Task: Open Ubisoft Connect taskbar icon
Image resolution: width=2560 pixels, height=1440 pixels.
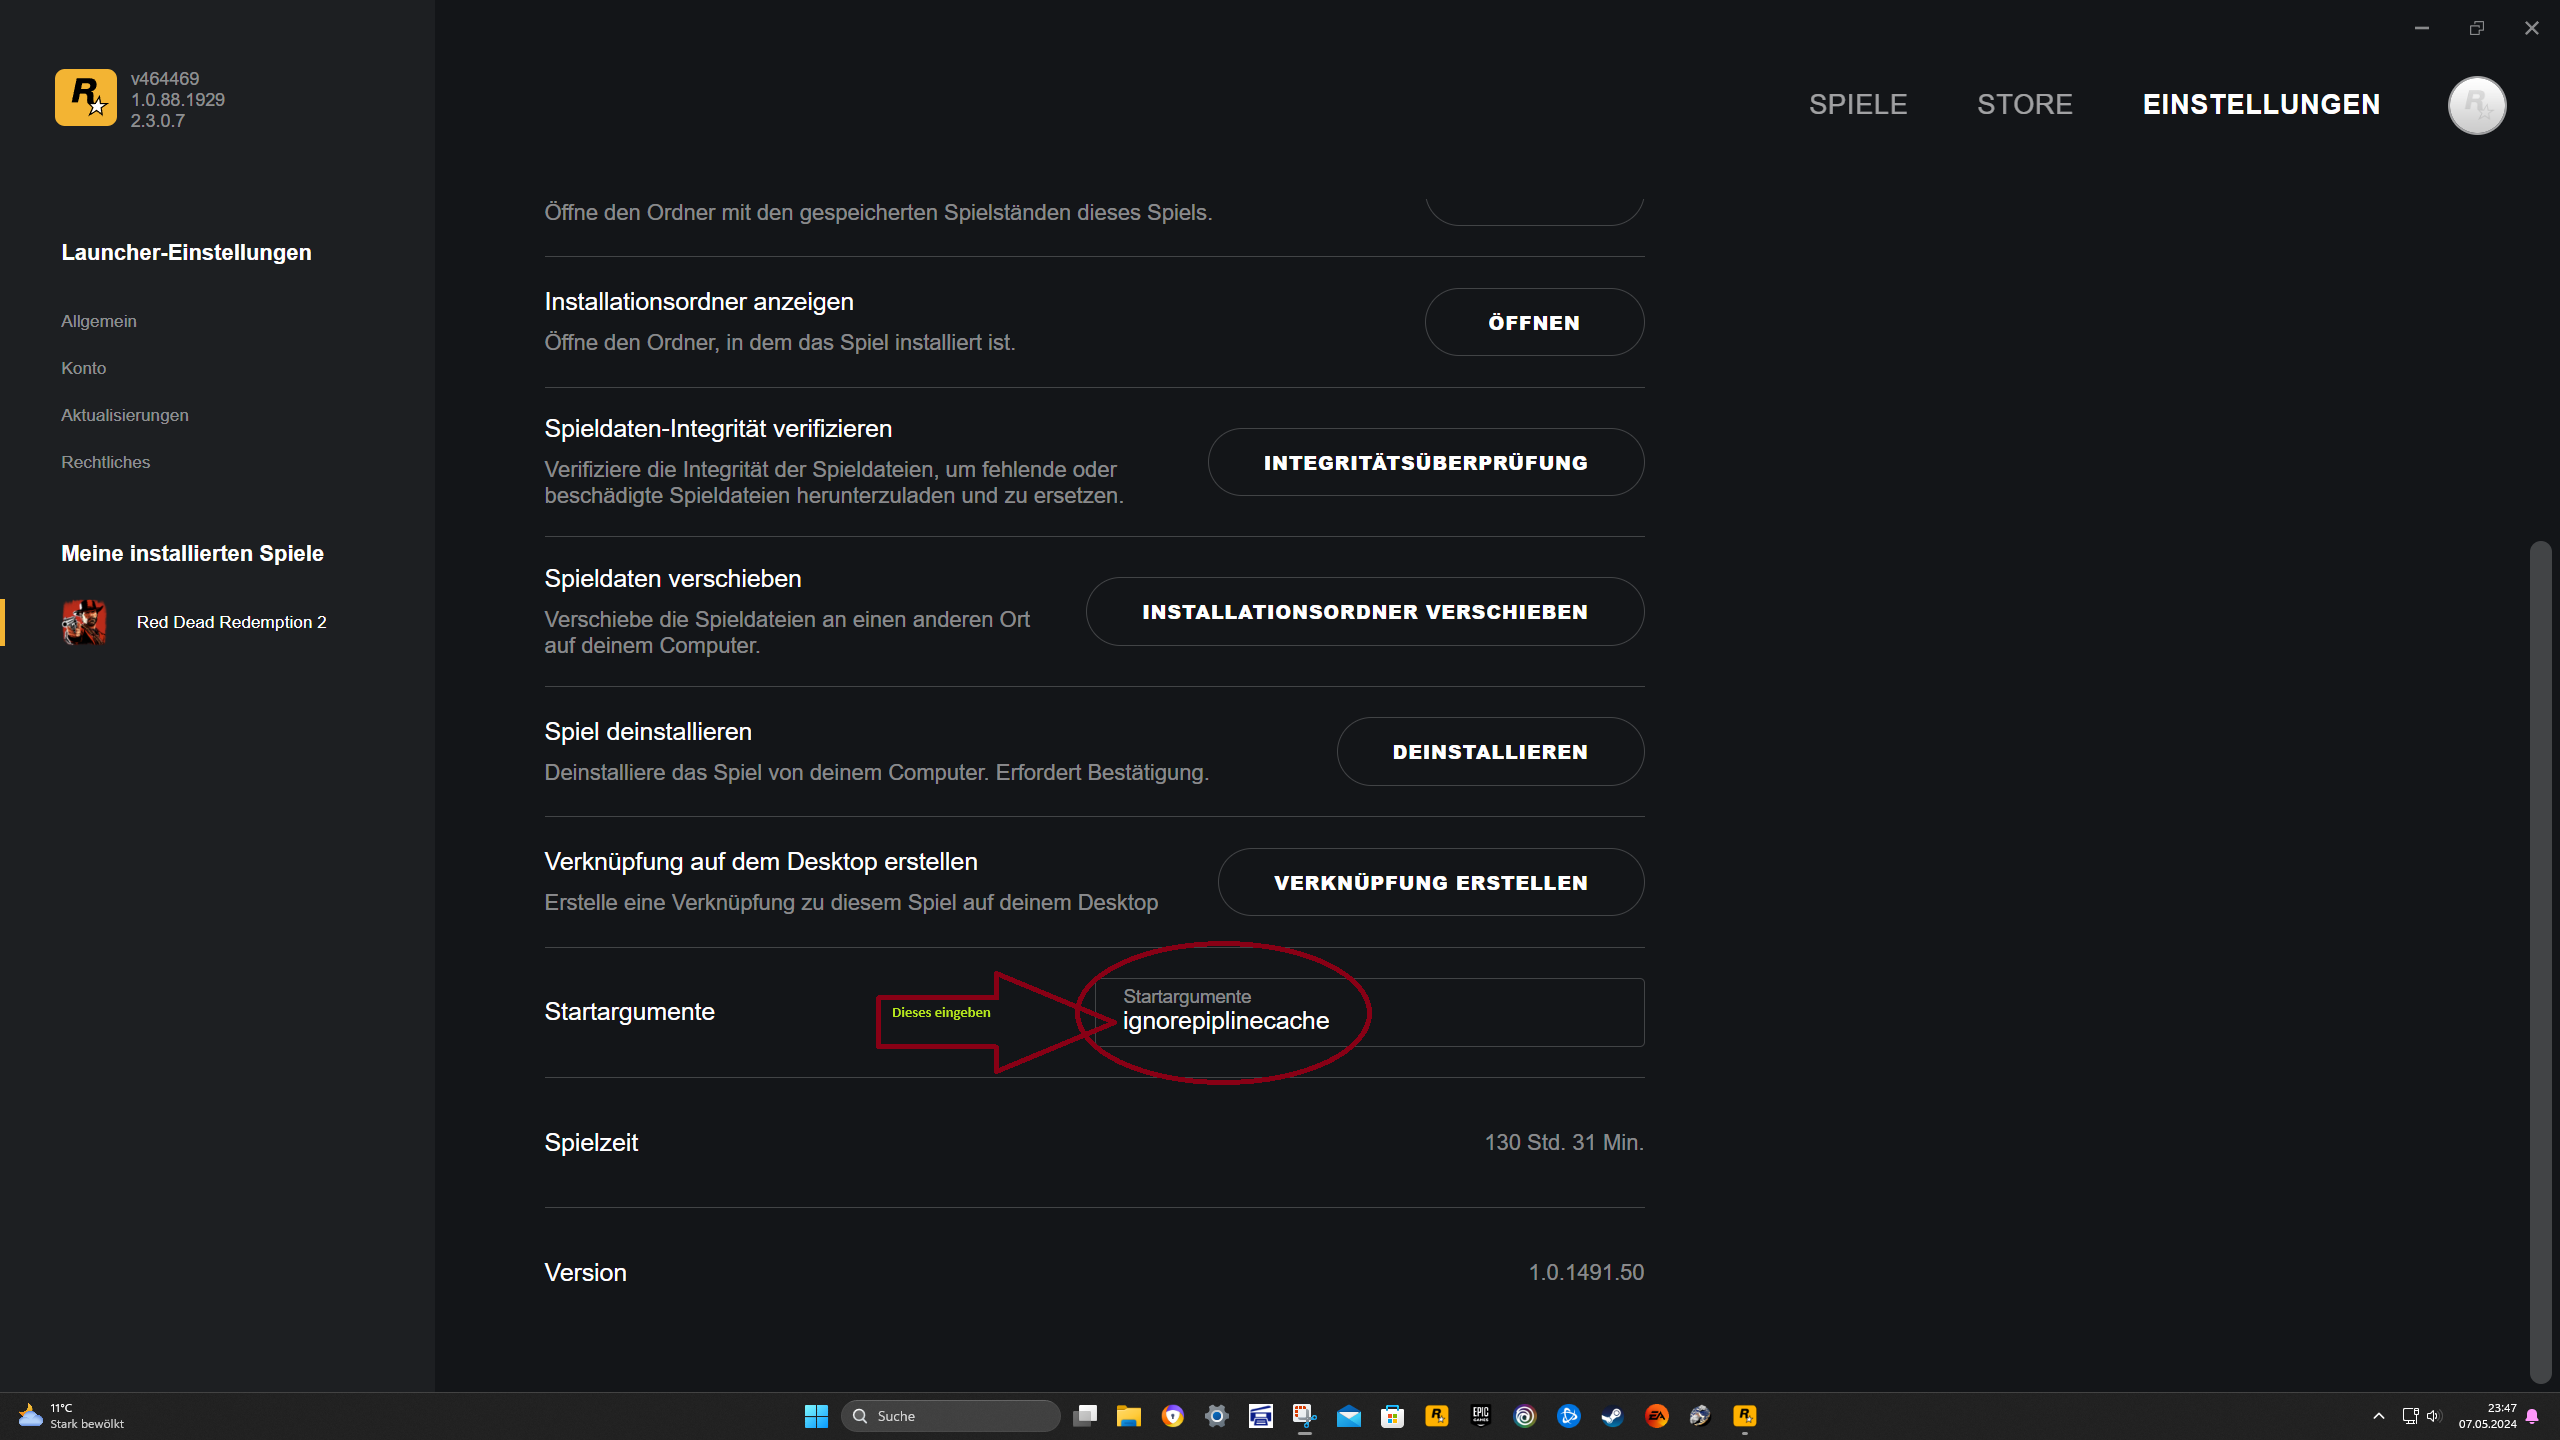Action: click(1524, 1416)
